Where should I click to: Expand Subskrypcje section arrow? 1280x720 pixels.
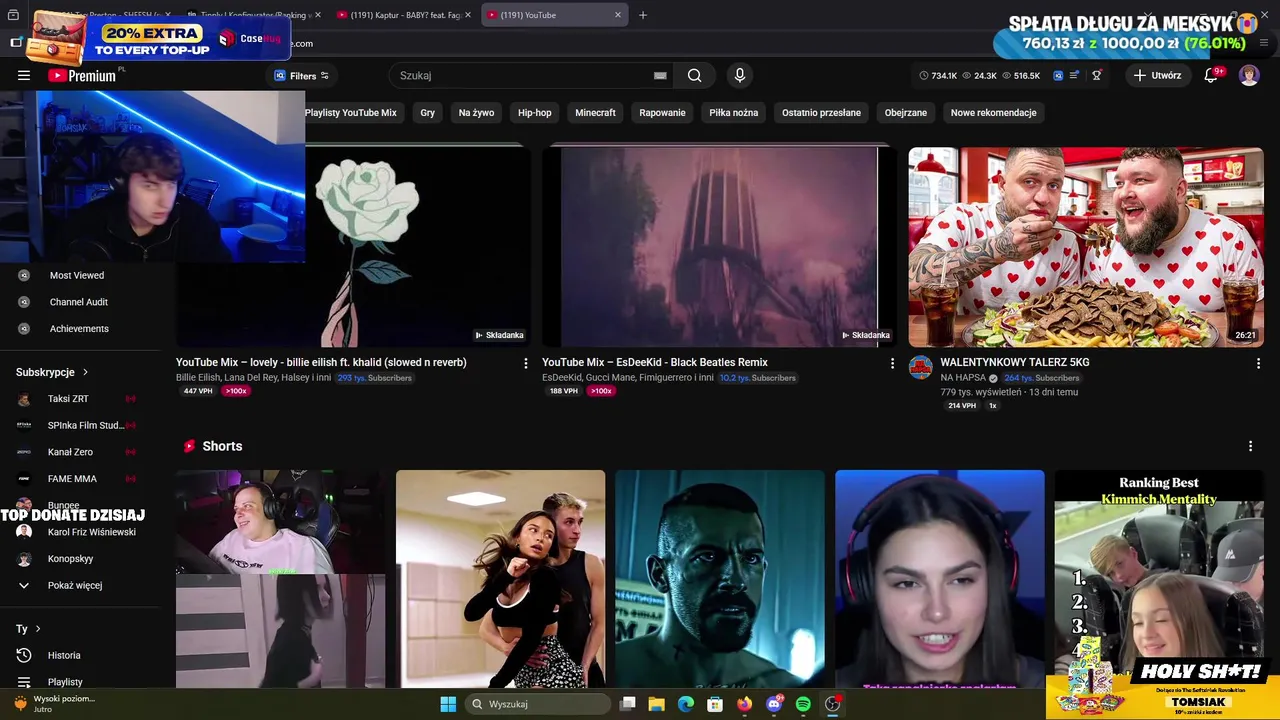[x=85, y=372]
